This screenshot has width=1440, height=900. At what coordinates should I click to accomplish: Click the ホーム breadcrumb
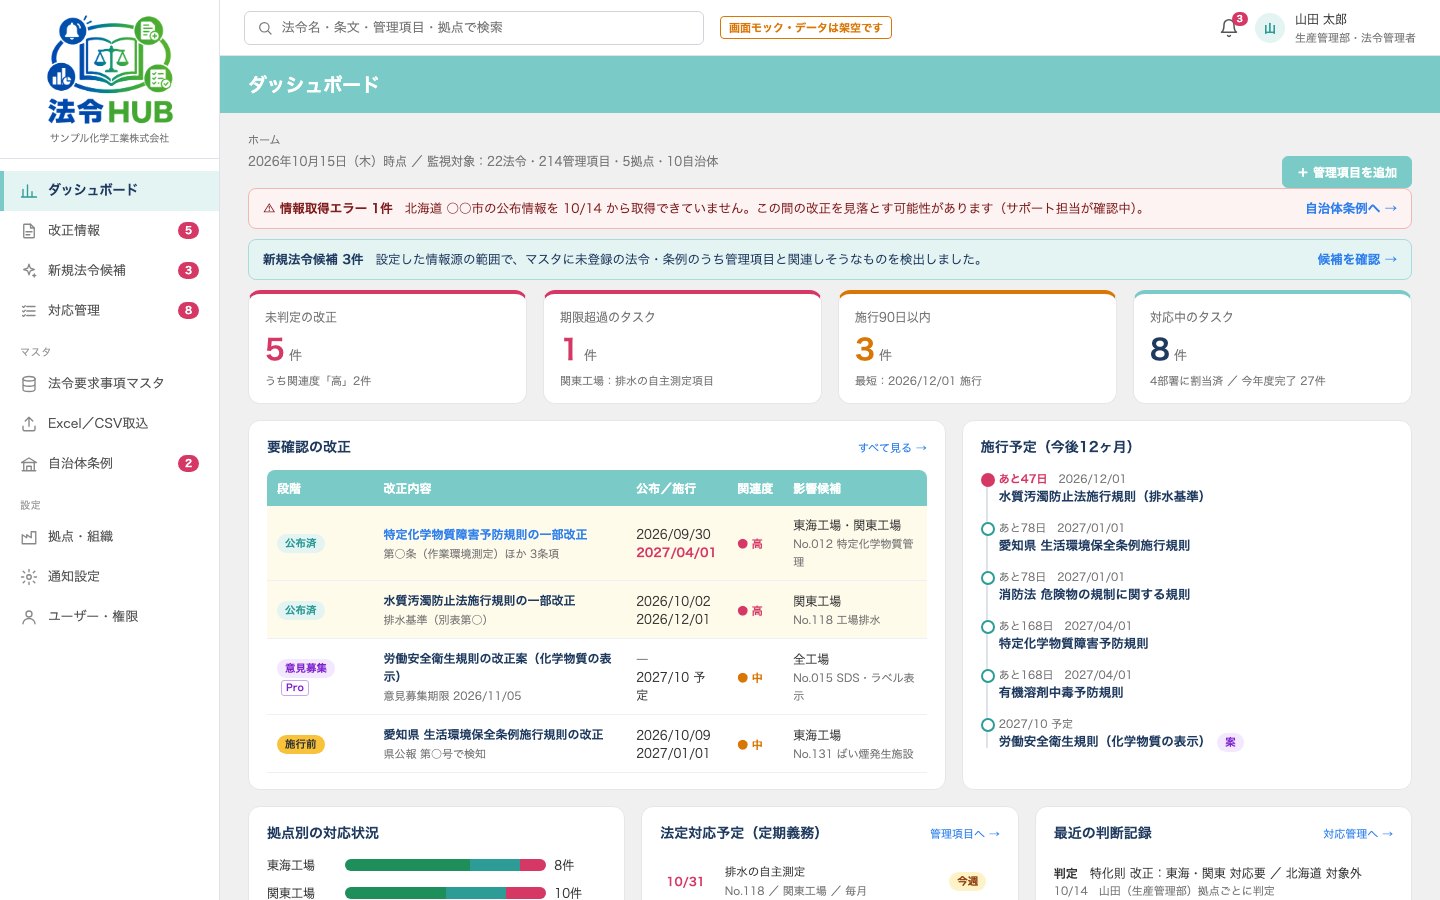pyautogui.click(x=264, y=140)
